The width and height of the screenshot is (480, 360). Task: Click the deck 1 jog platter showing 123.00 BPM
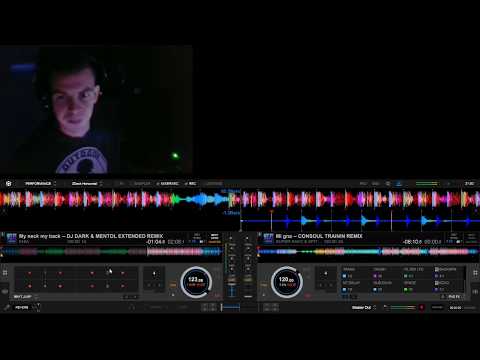pyautogui.click(x=196, y=282)
